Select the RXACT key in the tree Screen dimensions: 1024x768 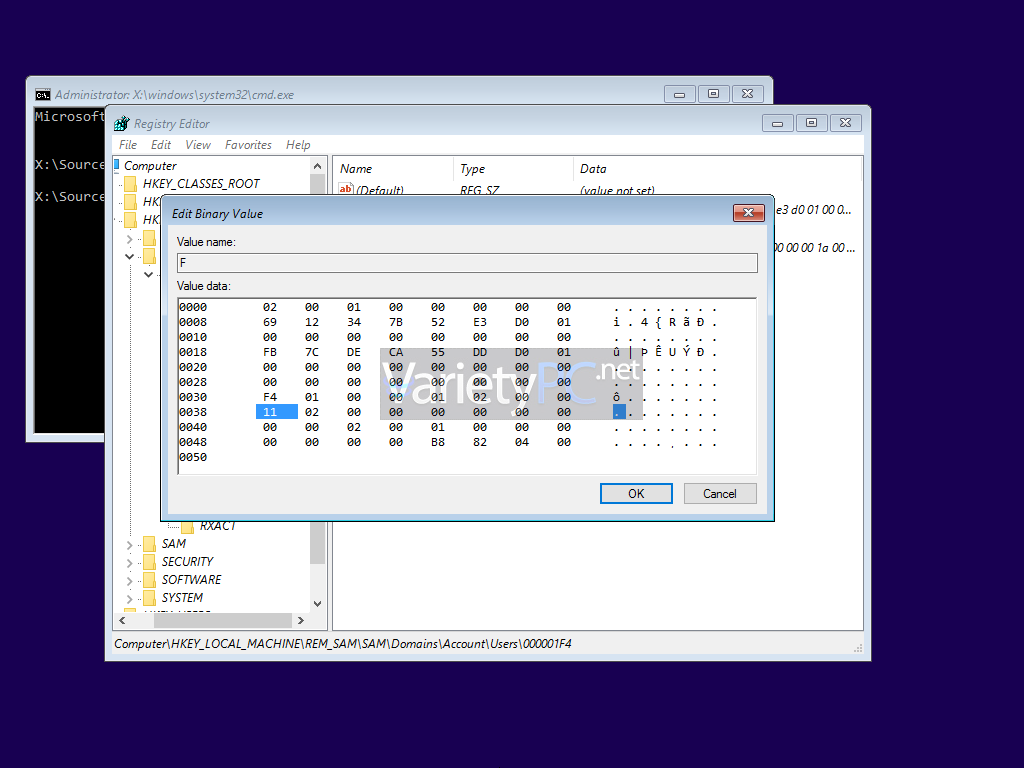217,526
